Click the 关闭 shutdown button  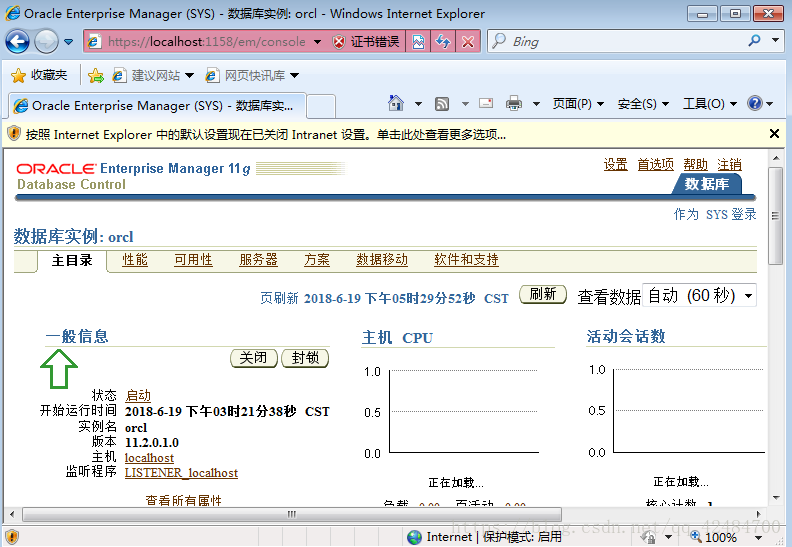[254, 358]
